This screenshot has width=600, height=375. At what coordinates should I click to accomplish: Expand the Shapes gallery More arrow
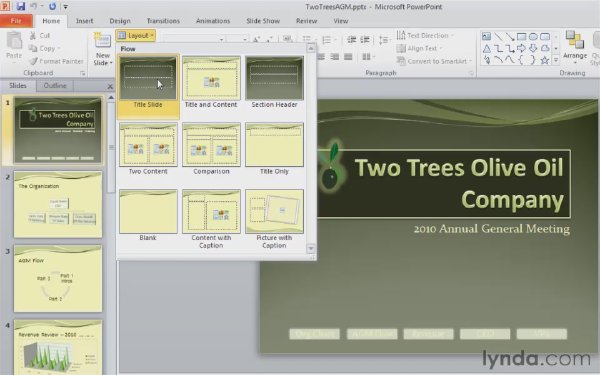point(556,60)
